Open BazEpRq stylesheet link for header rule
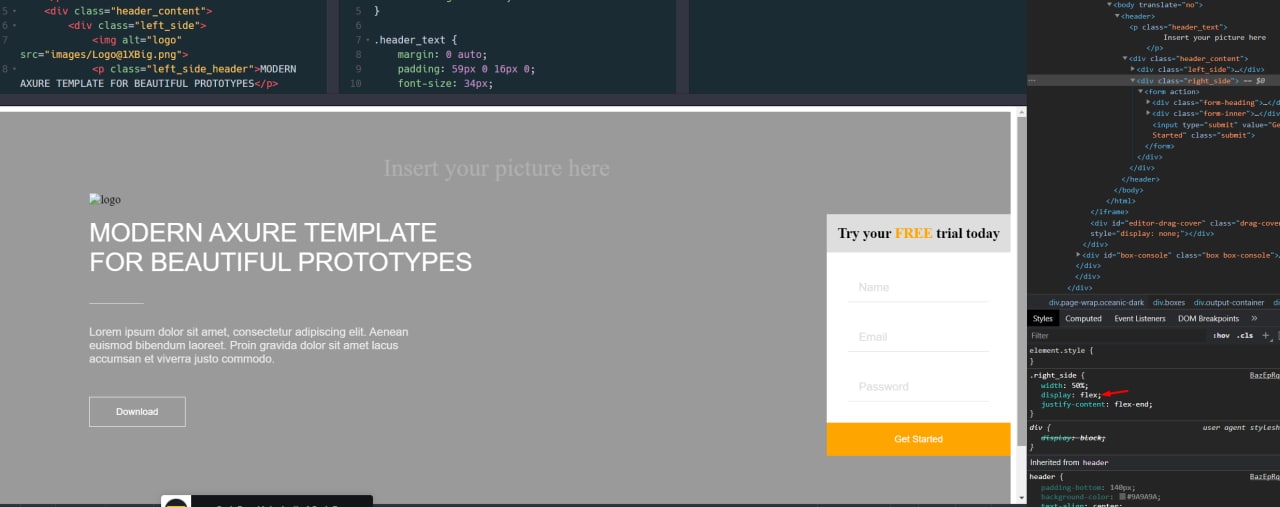This screenshot has height=507, width=1280. point(1265,477)
